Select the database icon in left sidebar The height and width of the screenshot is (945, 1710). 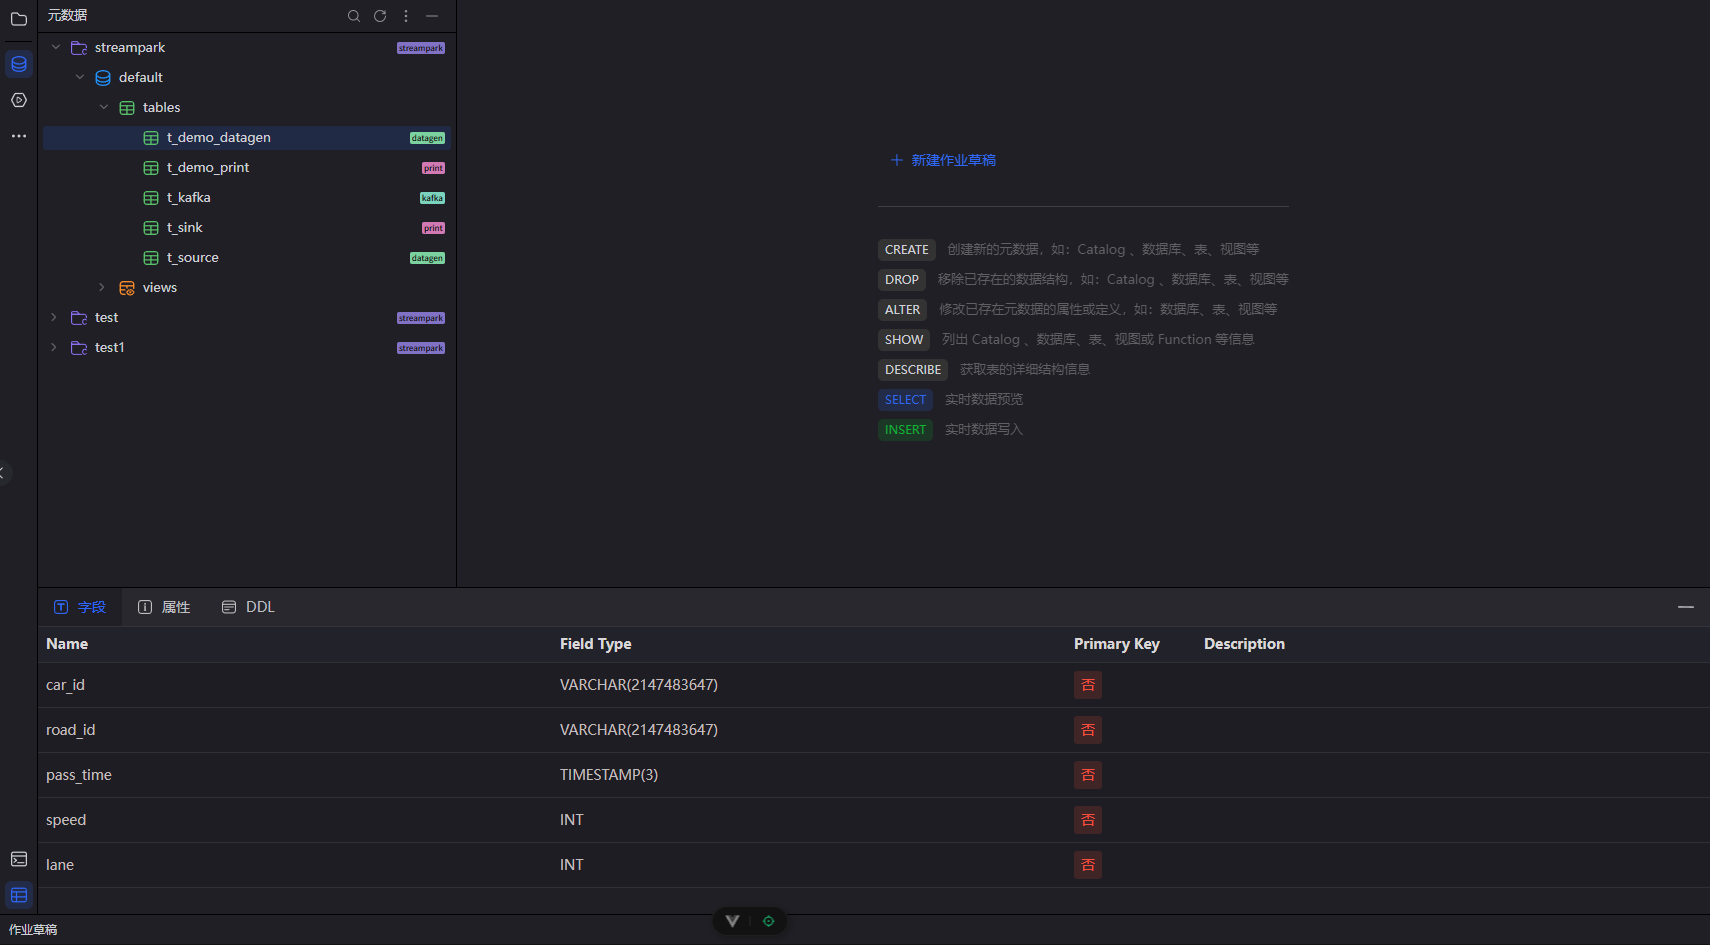(x=19, y=64)
